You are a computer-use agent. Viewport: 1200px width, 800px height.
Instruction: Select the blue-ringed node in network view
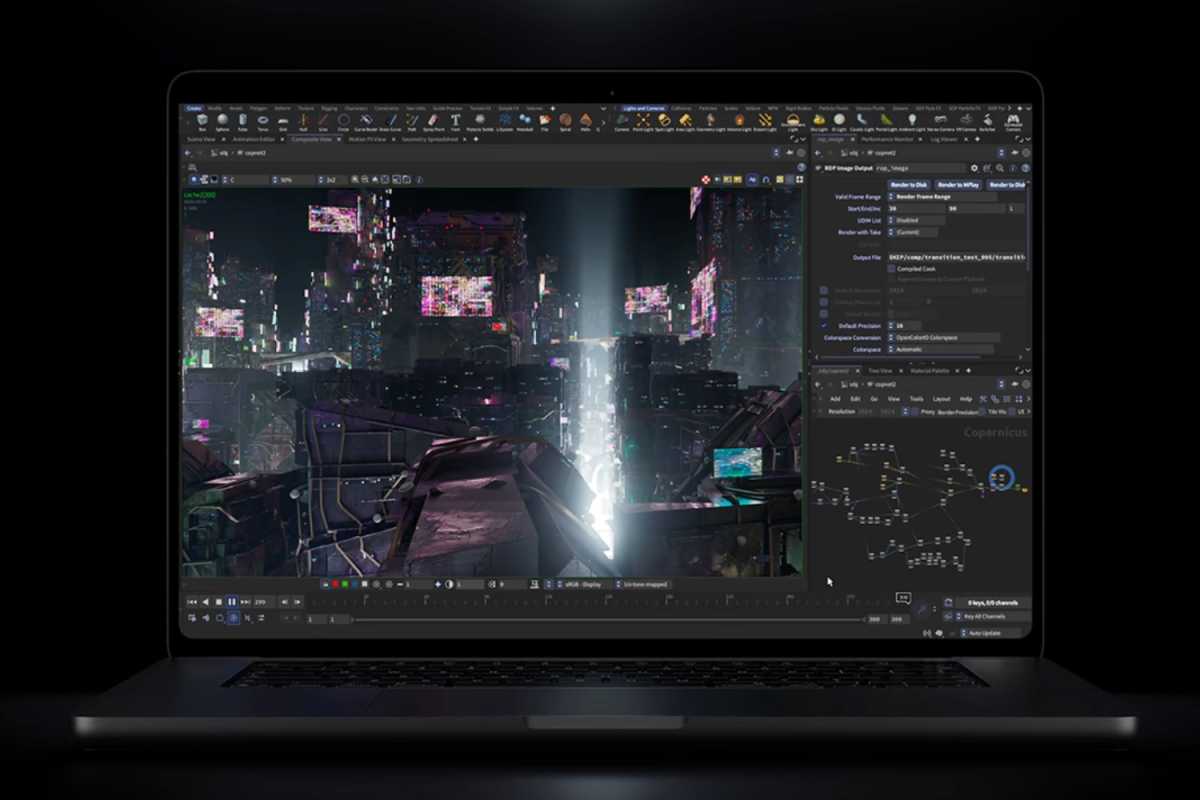pos(1001,478)
